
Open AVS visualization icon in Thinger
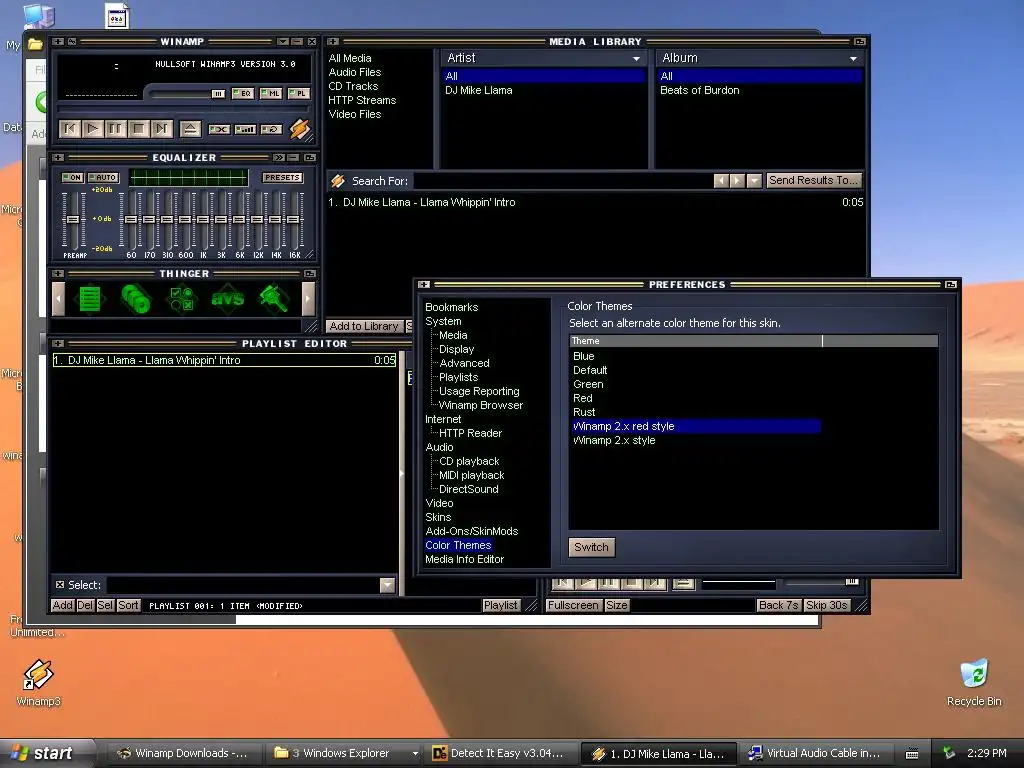(x=227, y=299)
